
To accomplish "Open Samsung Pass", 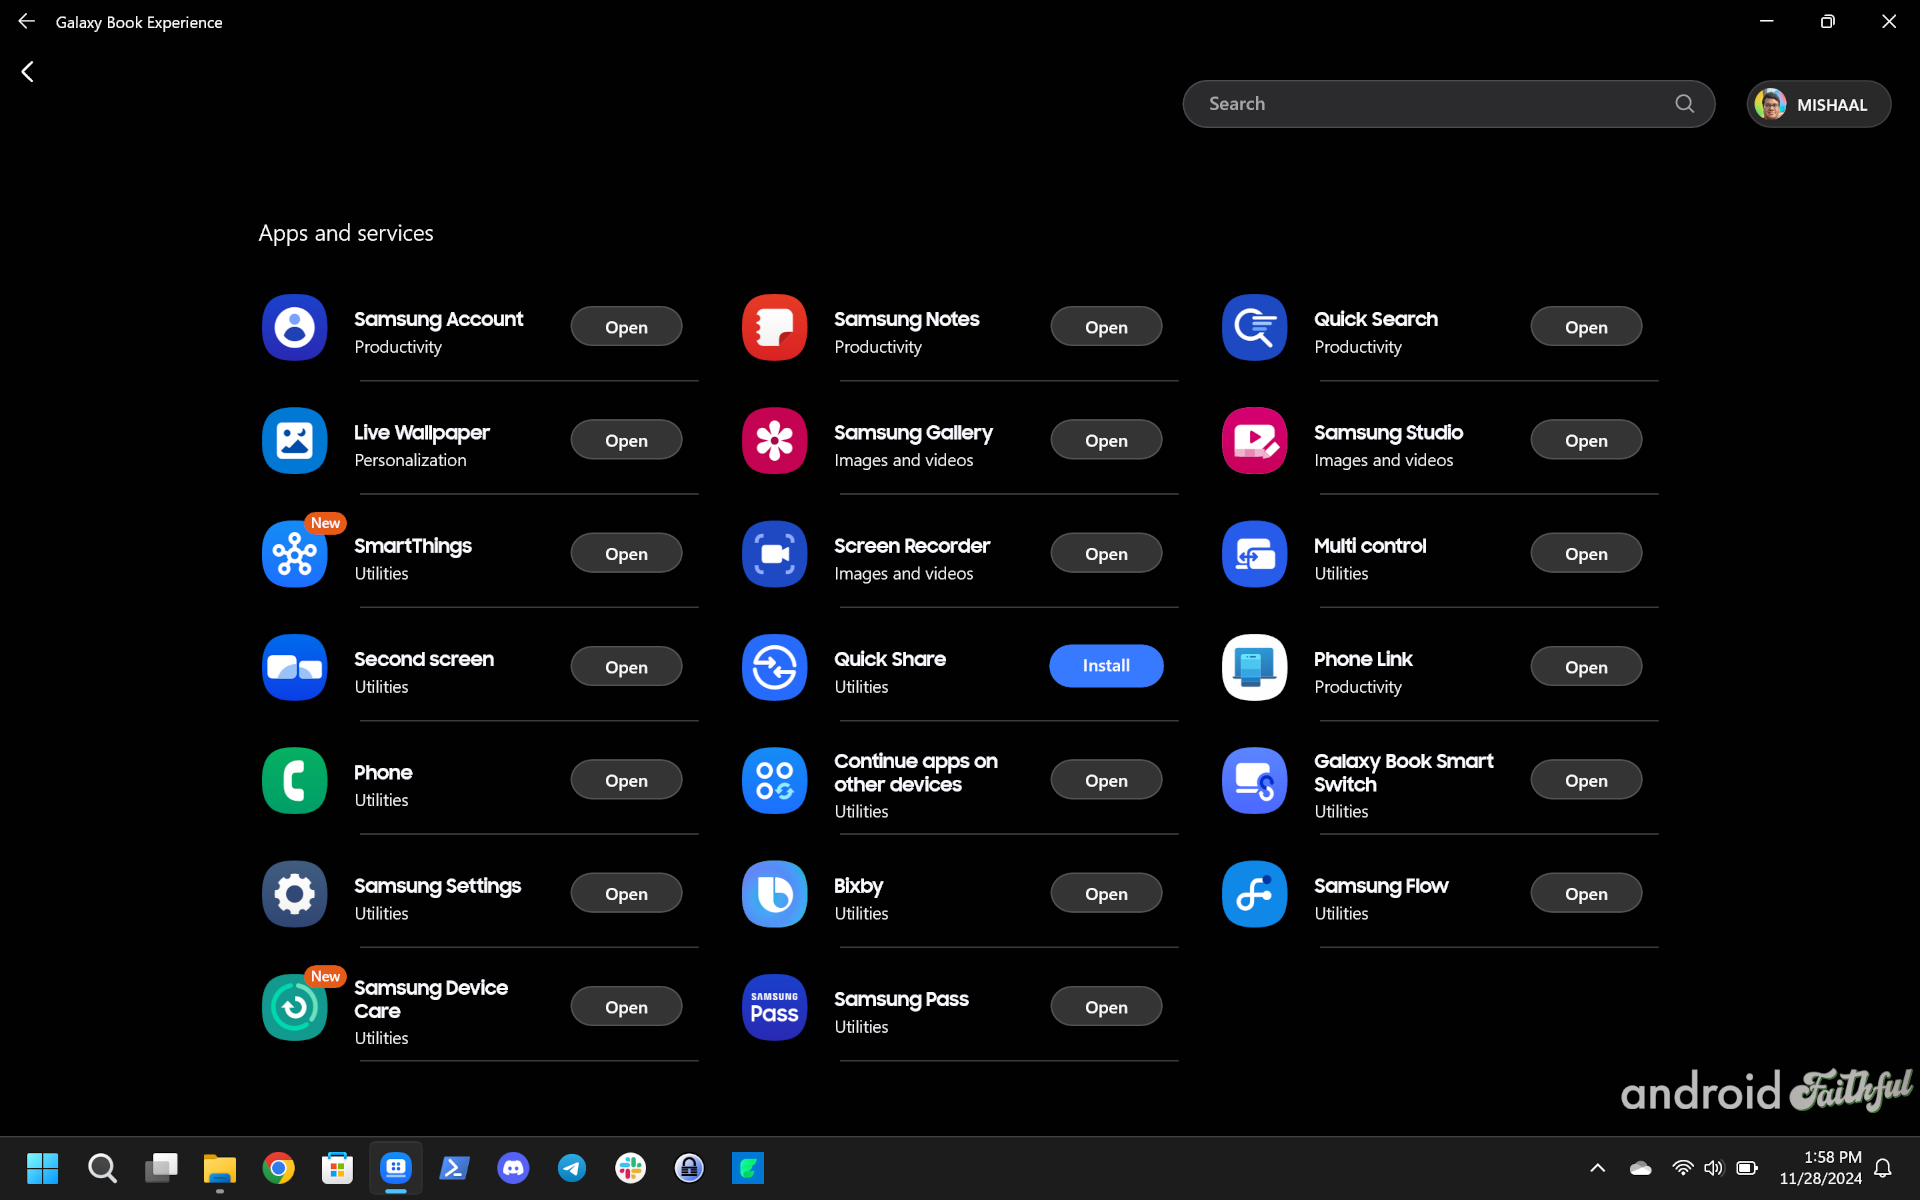I will click(x=1106, y=1007).
